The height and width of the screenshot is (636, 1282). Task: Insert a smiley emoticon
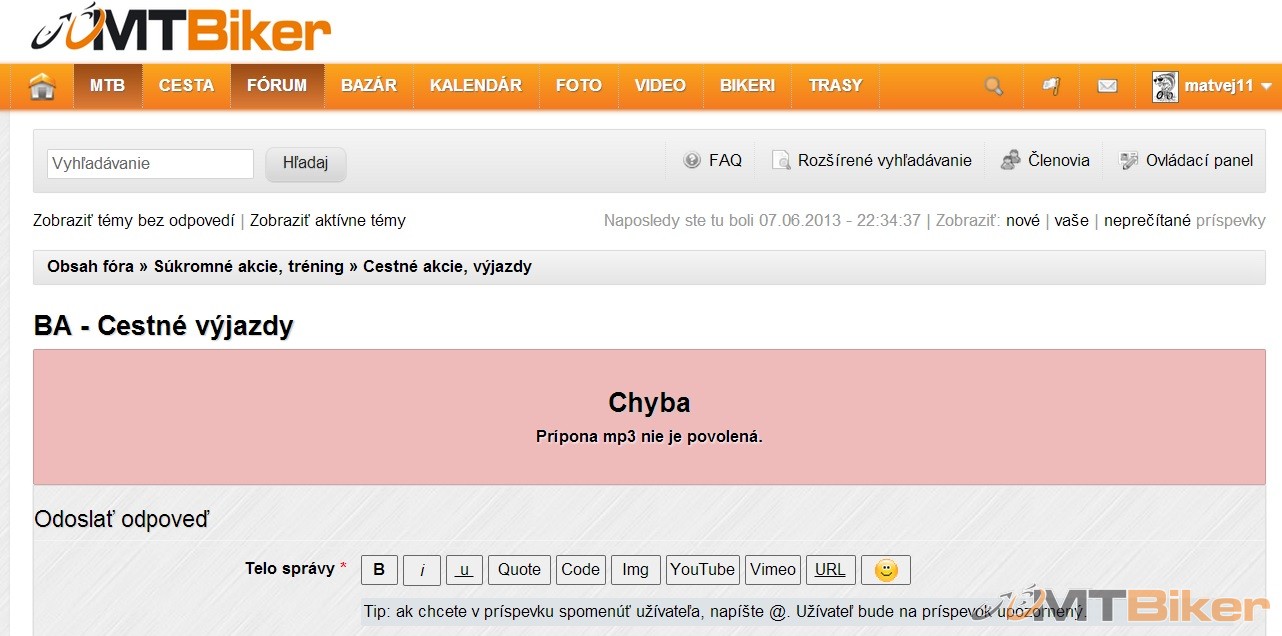click(885, 570)
